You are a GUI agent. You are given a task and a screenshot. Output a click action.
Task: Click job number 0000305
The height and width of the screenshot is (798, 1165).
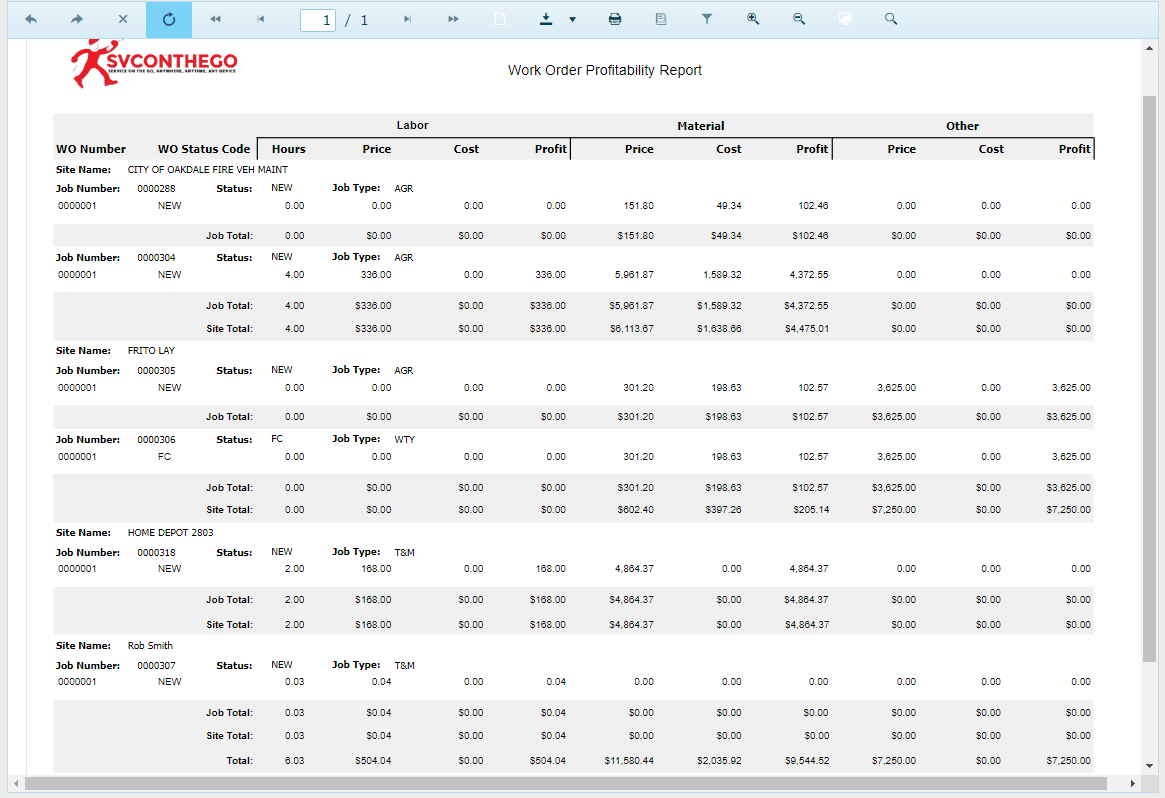coord(156,370)
